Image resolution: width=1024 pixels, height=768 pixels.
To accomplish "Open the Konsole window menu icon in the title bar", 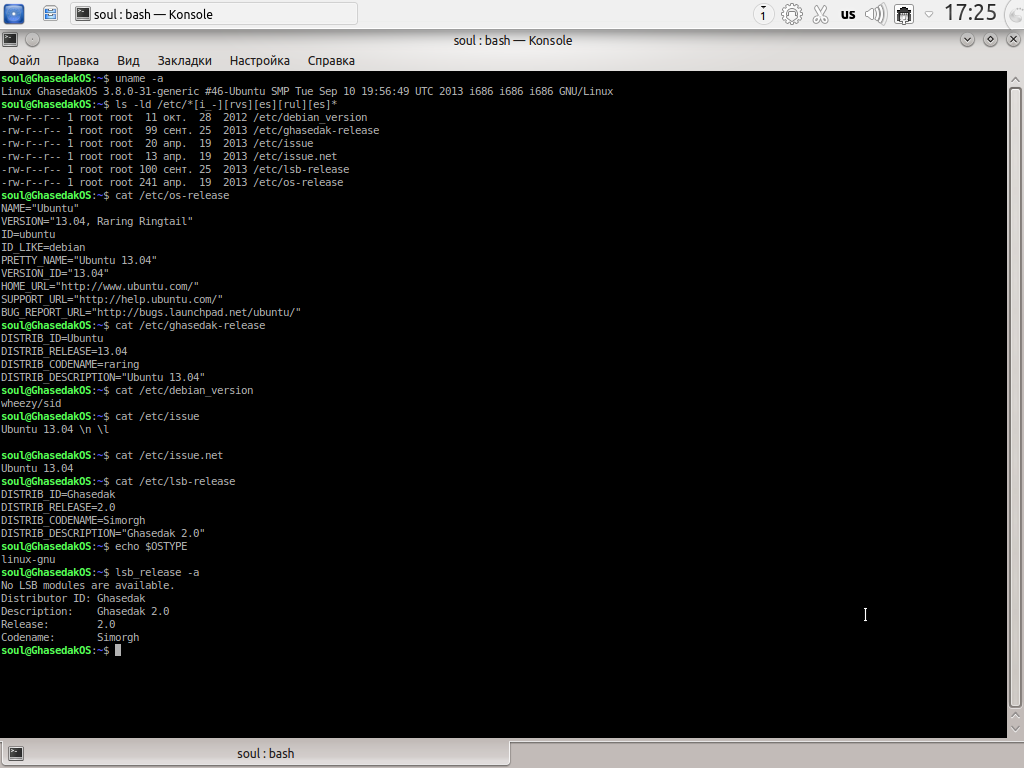I will pyautogui.click(x=10, y=40).
